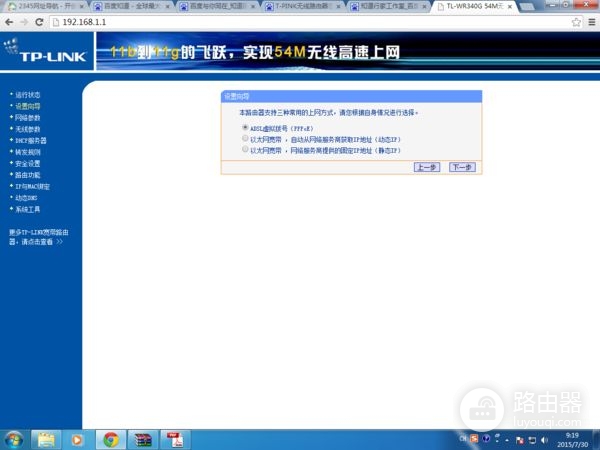Select the 静态IP Ethernet broadband option

coord(245,150)
